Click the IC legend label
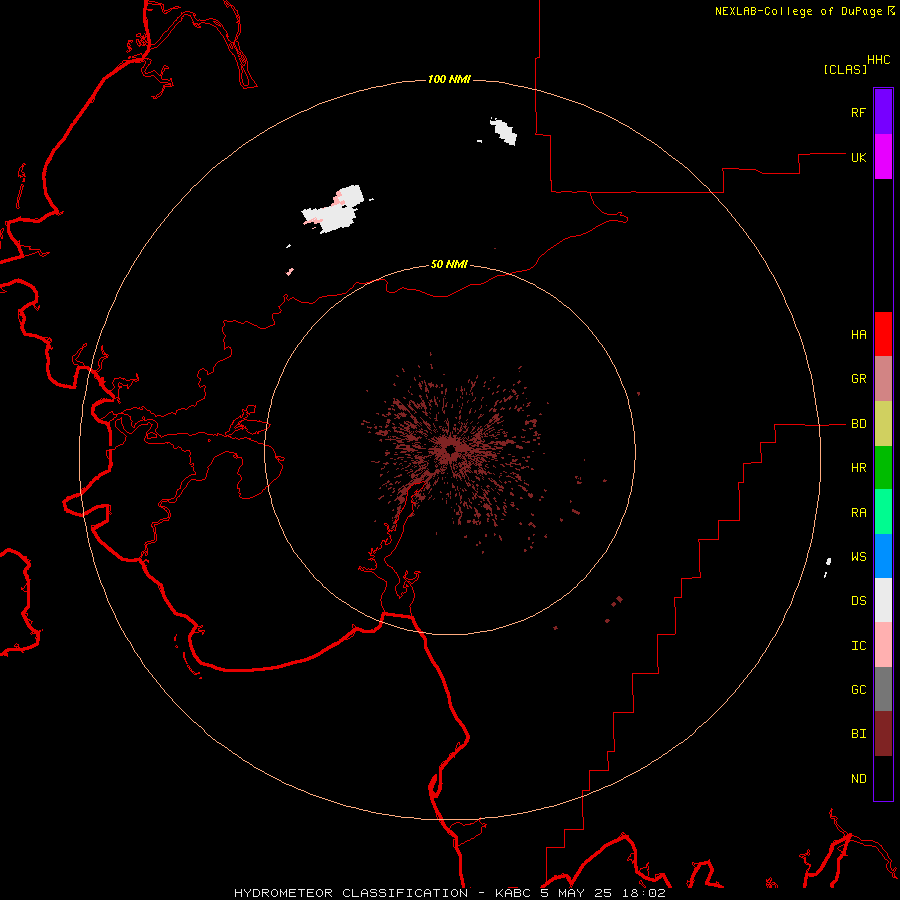Image resolution: width=900 pixels, height=900 pixels. pyautogui.click(x=858, y=646)
